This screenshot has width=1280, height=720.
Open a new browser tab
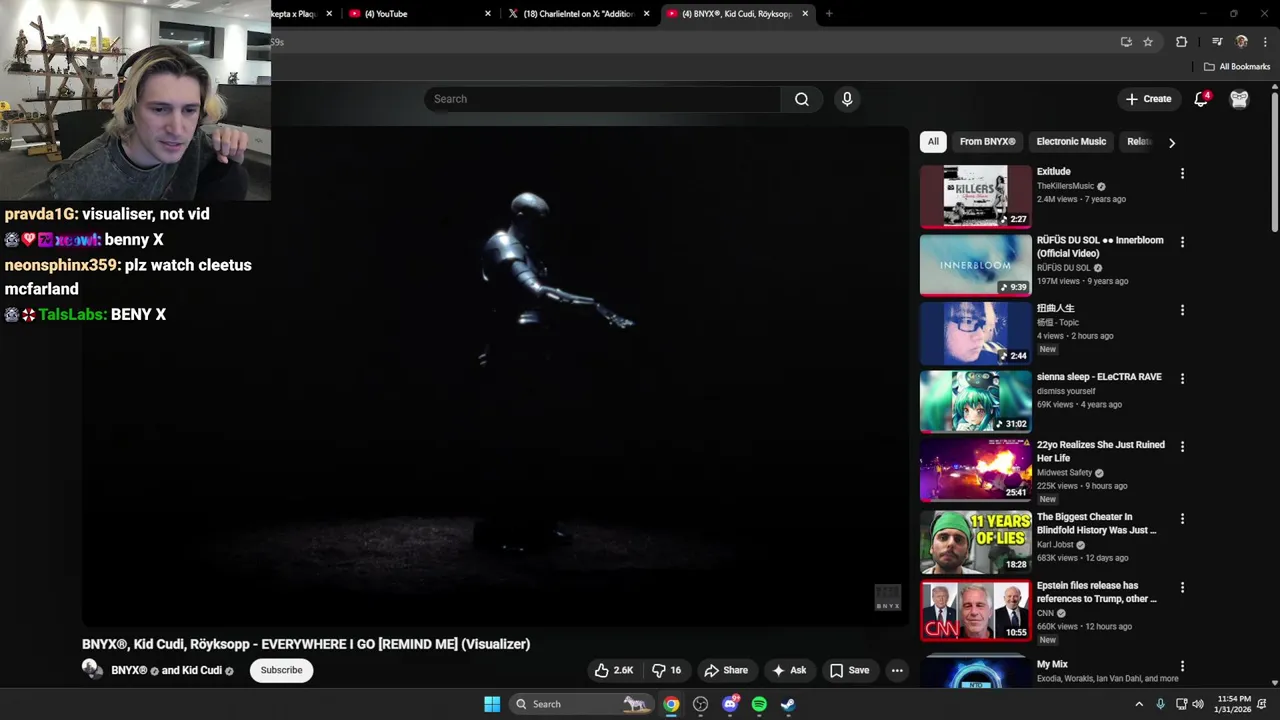tap(829, 14)
